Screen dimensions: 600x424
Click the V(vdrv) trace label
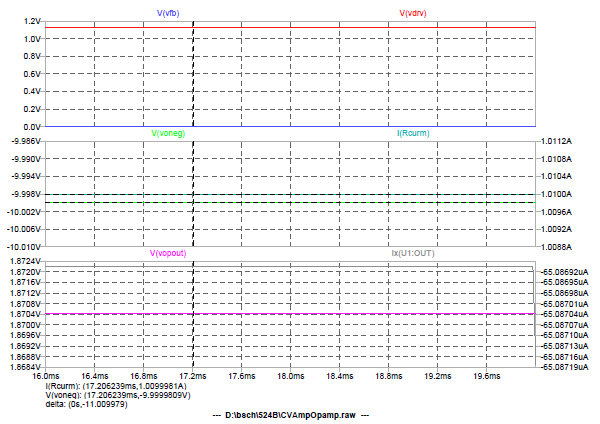tap(413, 13)
